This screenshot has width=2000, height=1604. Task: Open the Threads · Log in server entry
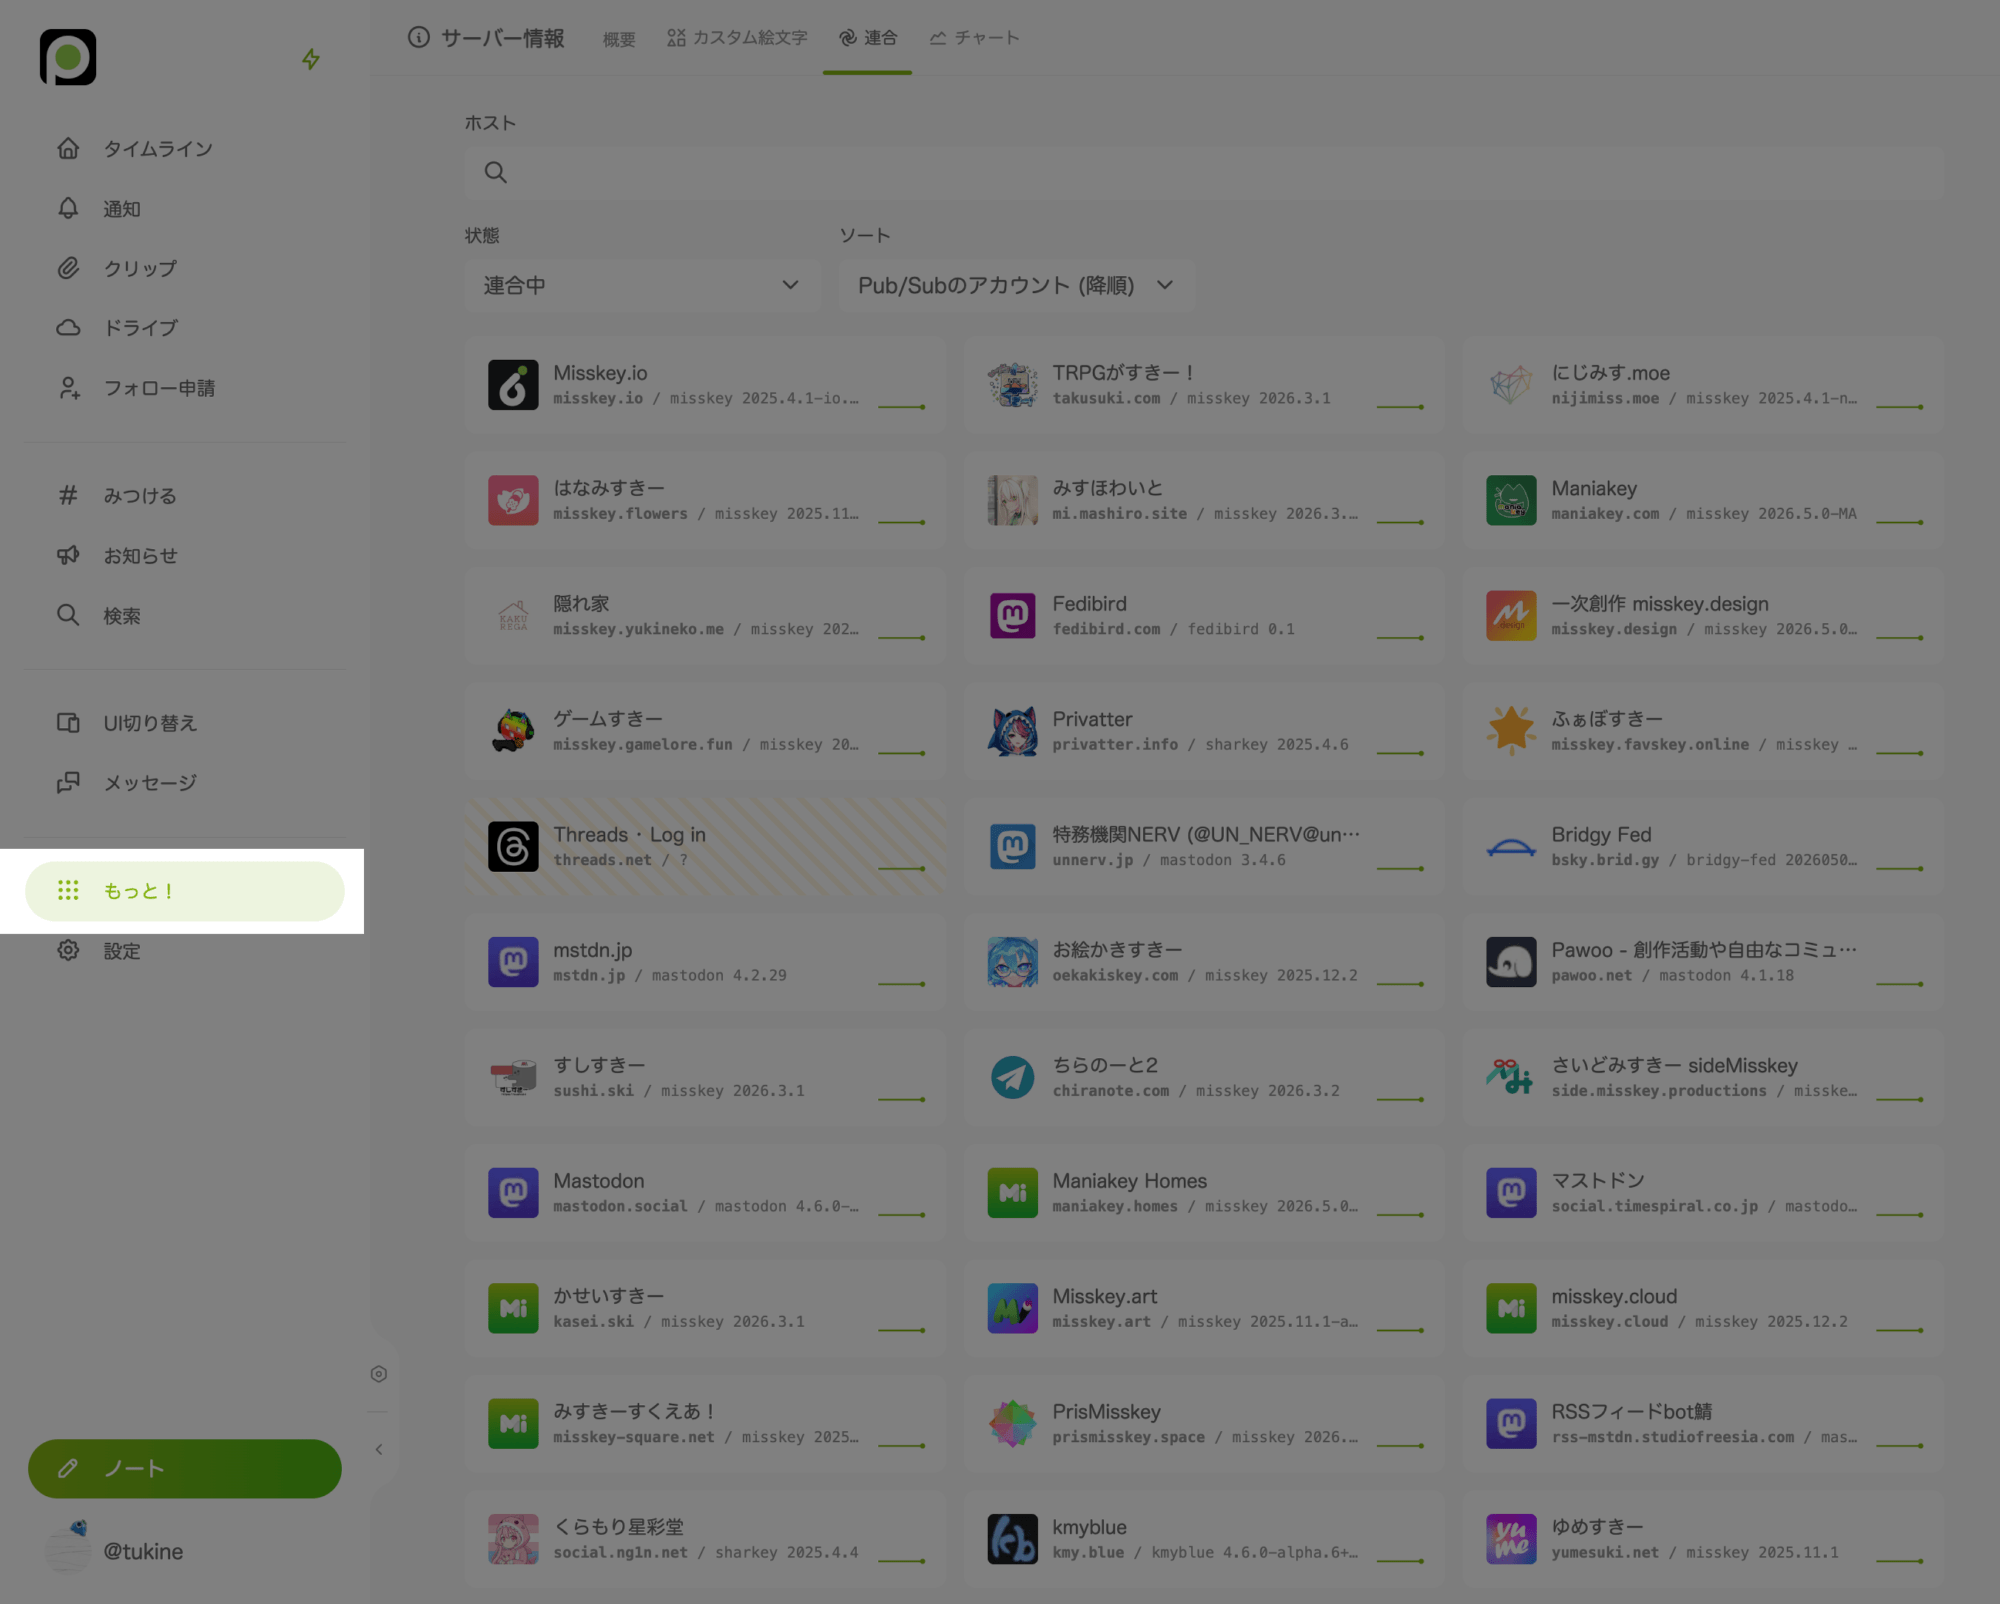click(705, 847)
